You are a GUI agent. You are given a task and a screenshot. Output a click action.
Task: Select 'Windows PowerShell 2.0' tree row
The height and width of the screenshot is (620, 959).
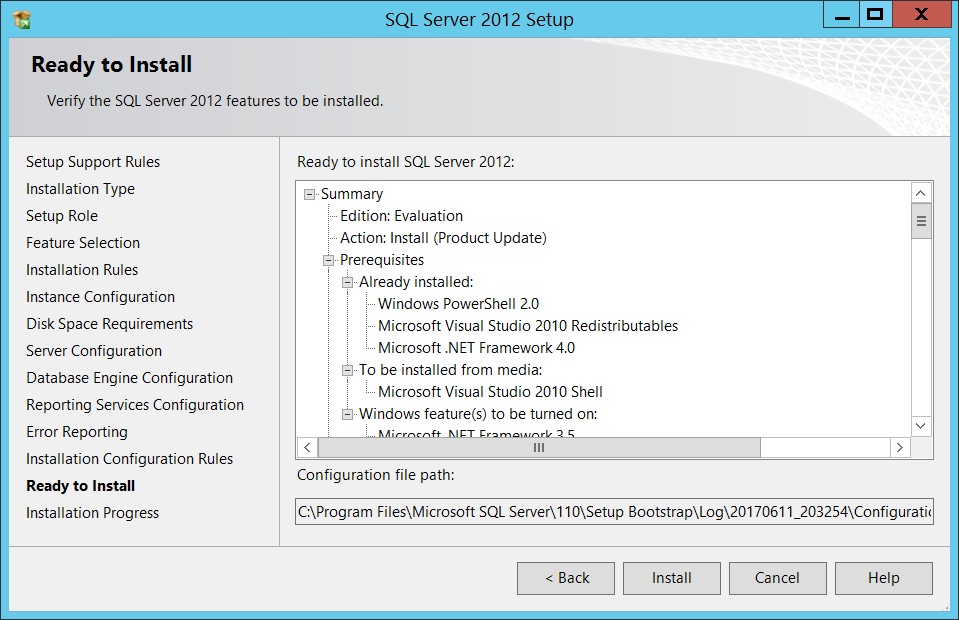click(x=459, y=304)
